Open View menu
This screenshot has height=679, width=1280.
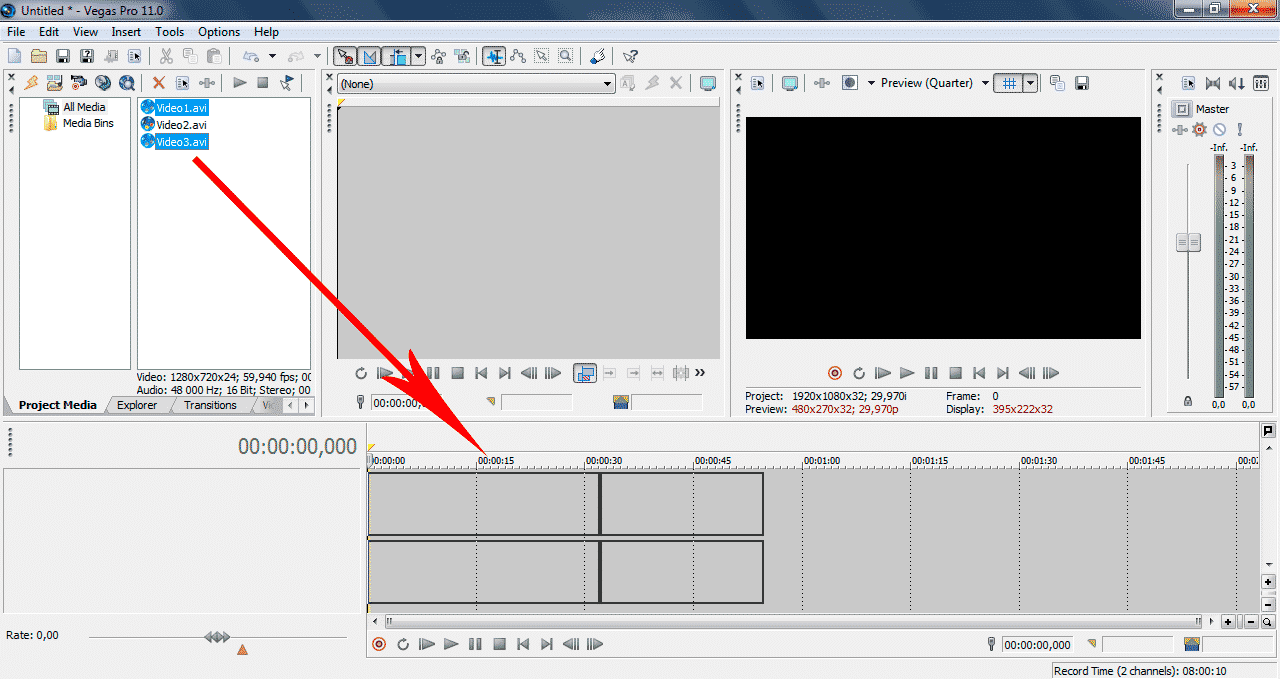[x=85, y=32]
